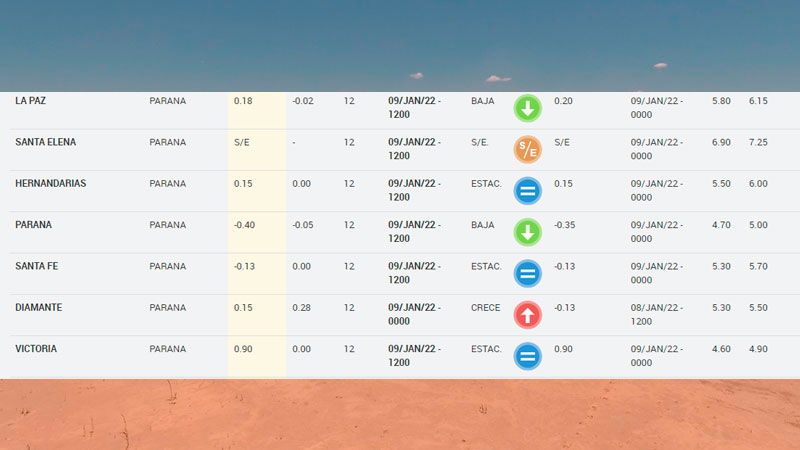Click the orange S/E icon for Santa Elena
Viewport: 800px width, 450px height.
pyautogui.click(x=527, y=149)
